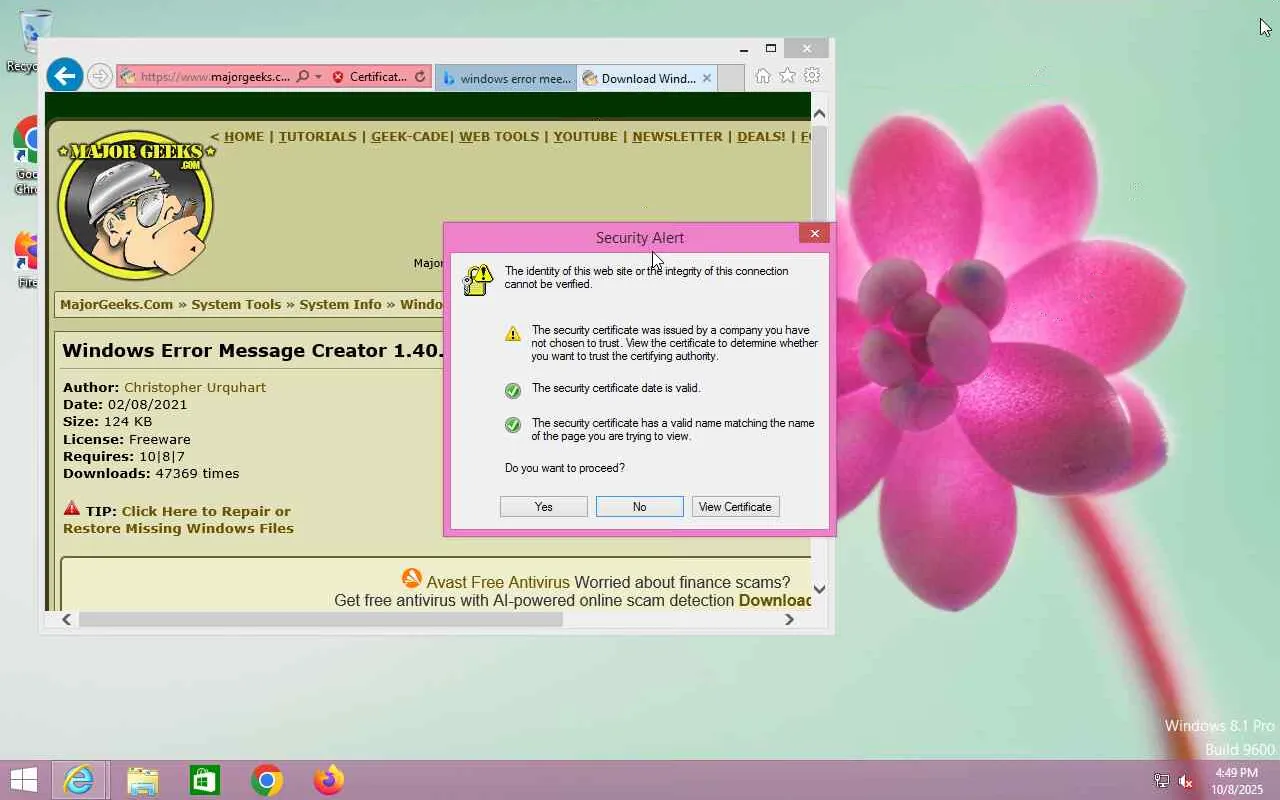Click the Avast Free Antivirus ad link
The width and height of the screenshot is (1280, 800).
coord(498,583)
